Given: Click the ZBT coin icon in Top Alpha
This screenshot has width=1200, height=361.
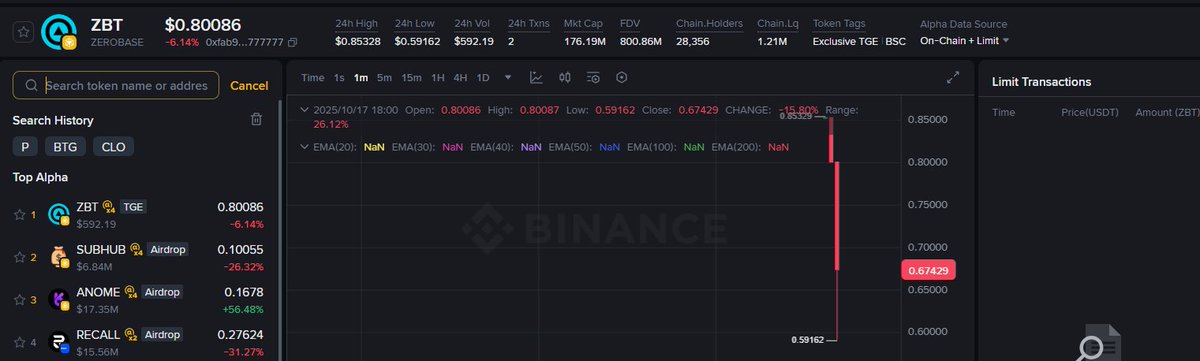Looking at the screenshot, I should [59, 214].
